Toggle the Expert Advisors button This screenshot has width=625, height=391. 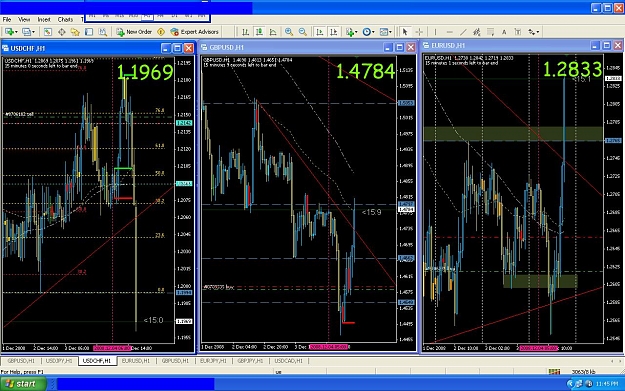(195, 32)
